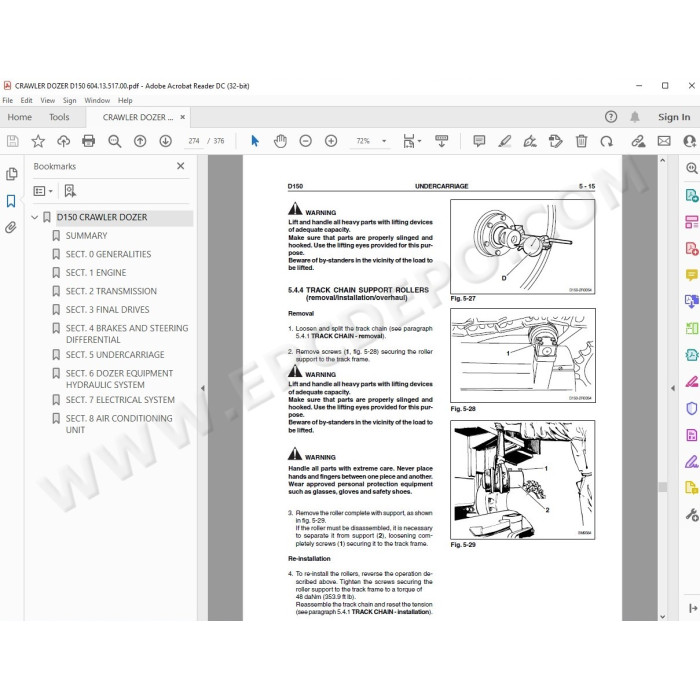
Task: Open the SUMMARY bookmark
Action: [86, 236]
